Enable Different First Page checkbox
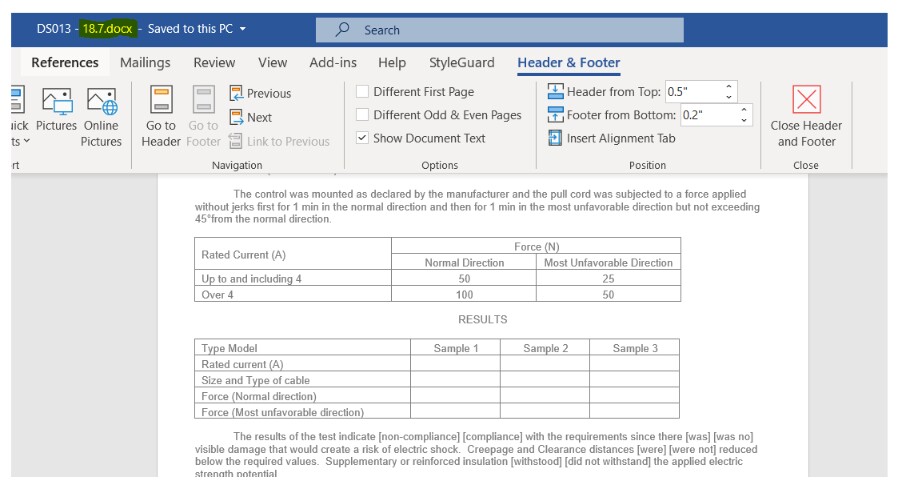The image size is (902, 485). click(x=363, y=92)
